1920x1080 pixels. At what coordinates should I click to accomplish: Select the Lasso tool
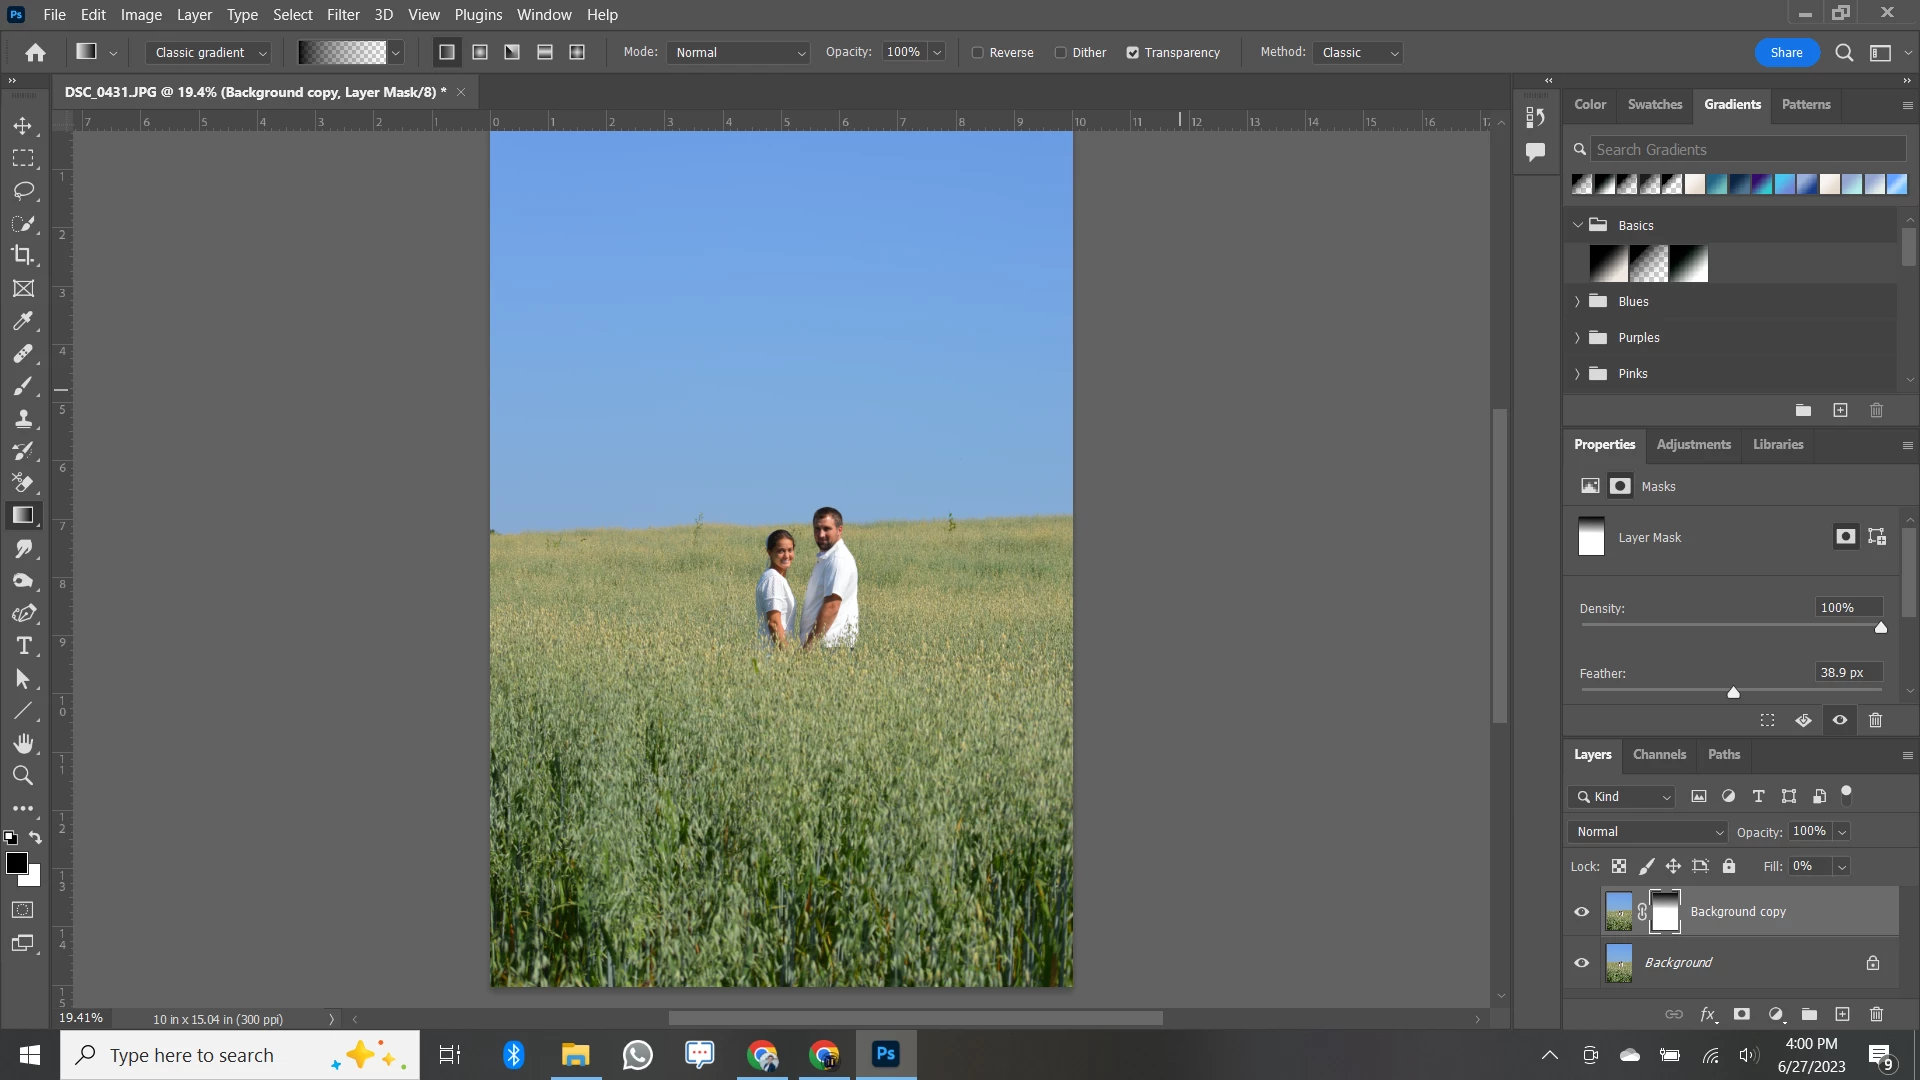coord(23,191)
